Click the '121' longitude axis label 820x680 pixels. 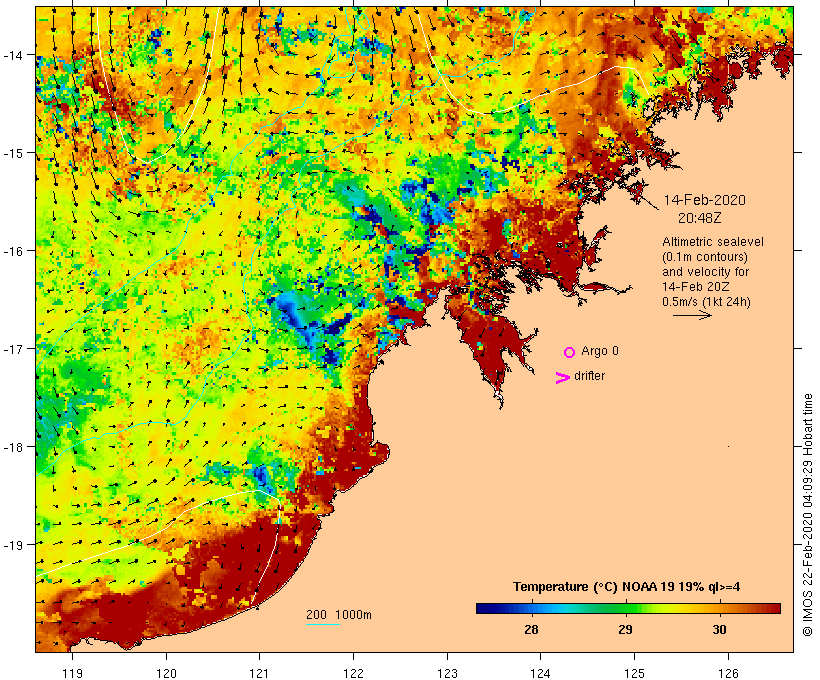pyautogui.click(x=259, y=673)
